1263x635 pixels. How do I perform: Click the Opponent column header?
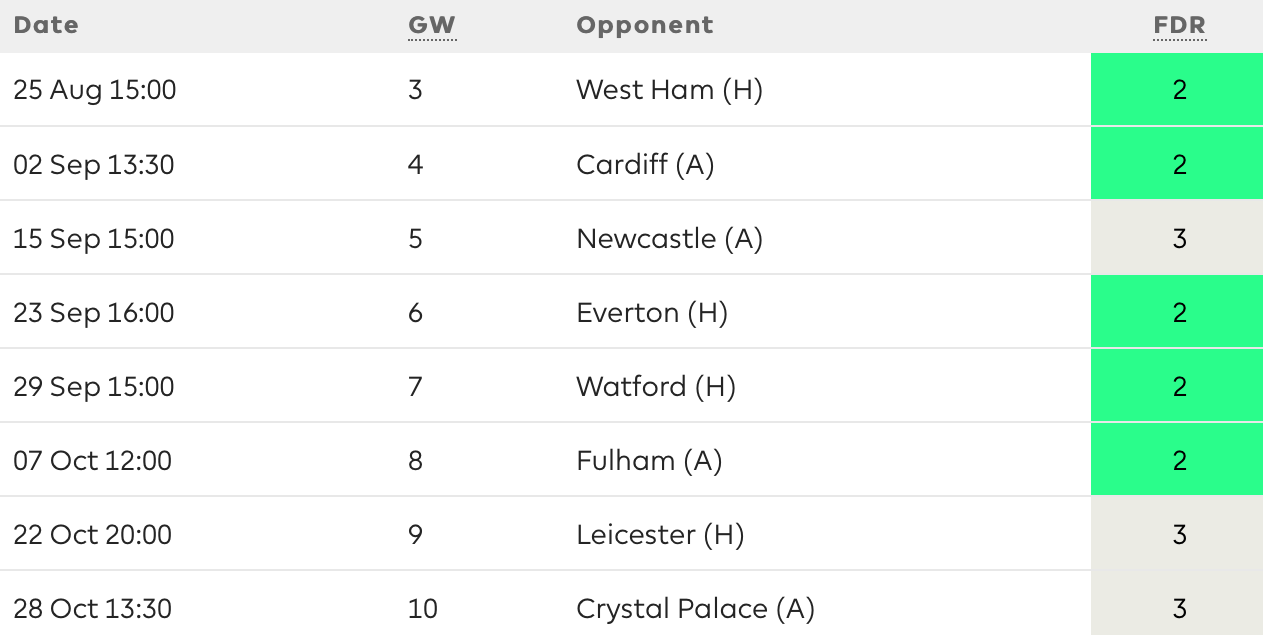[x=645, y=25]
